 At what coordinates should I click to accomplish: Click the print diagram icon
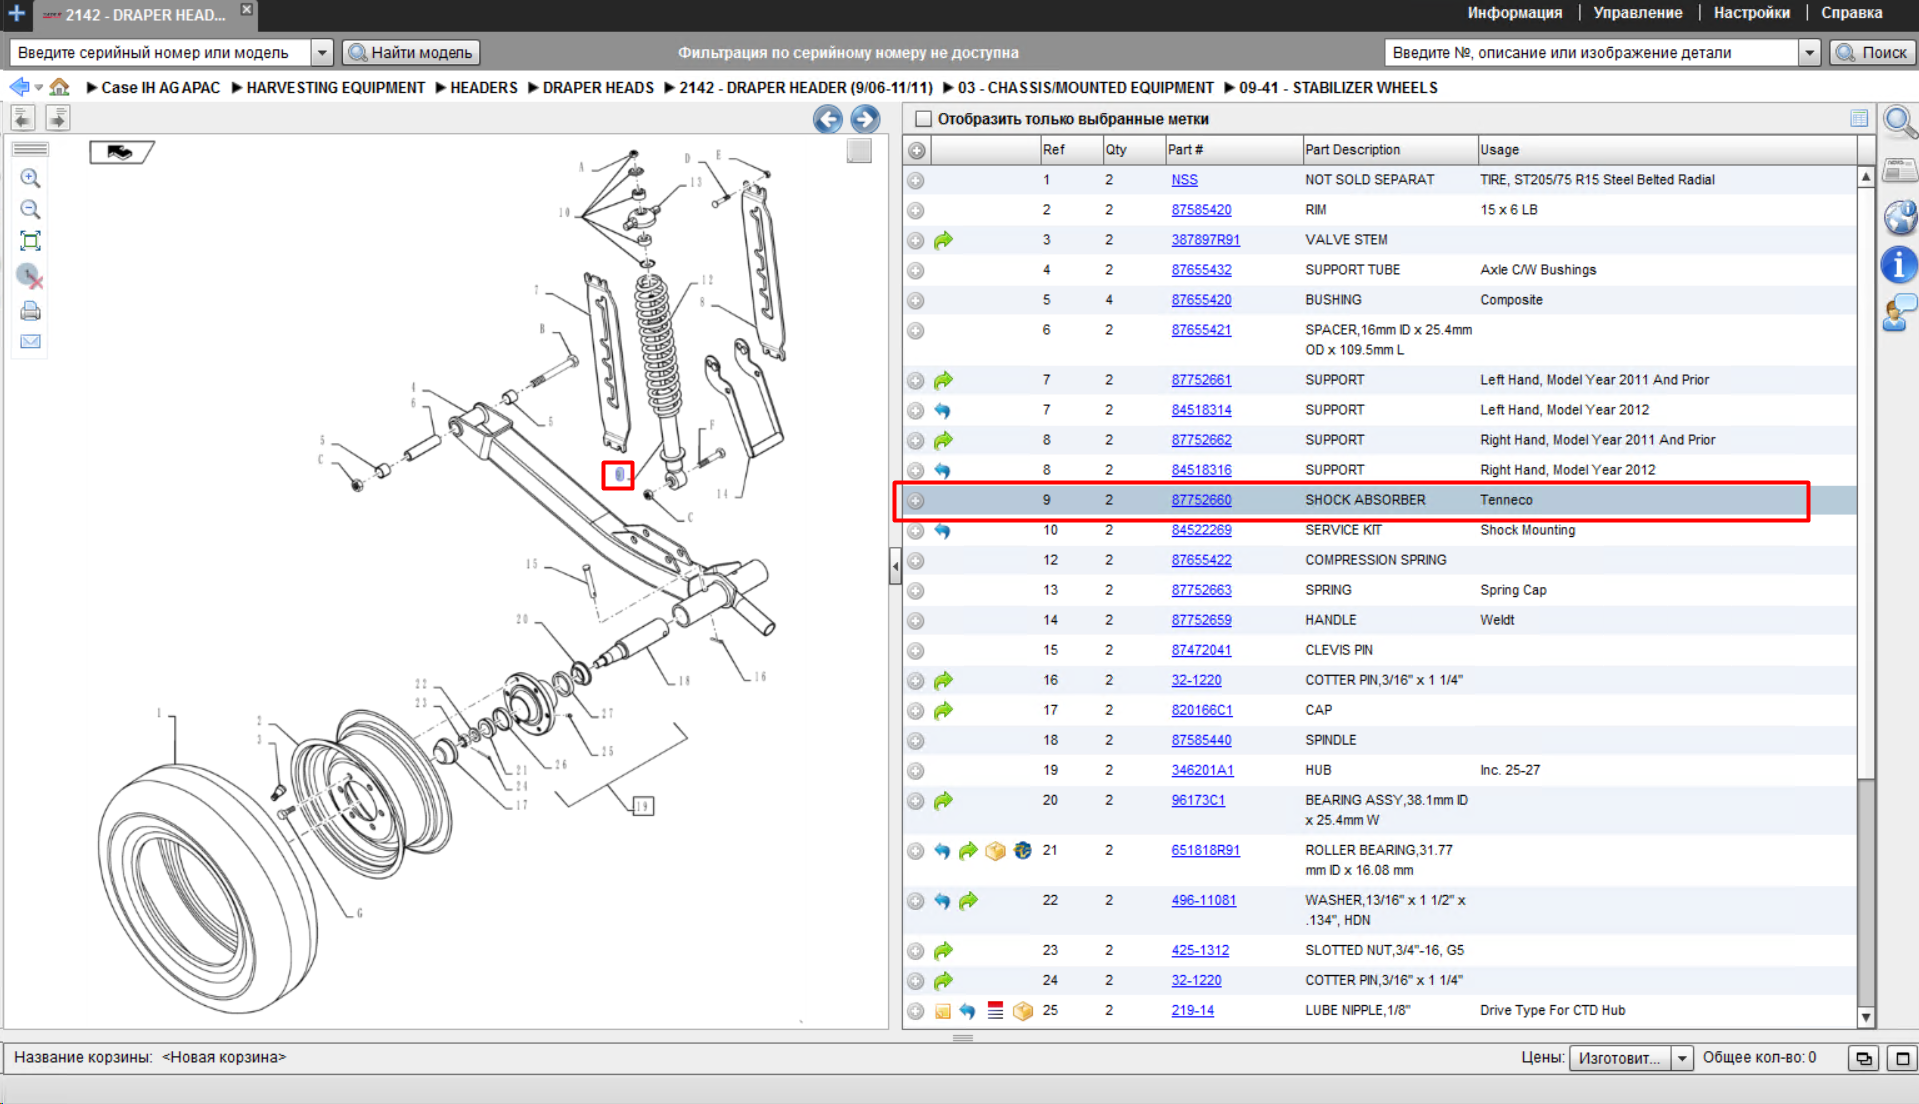[x=30, y=311]
